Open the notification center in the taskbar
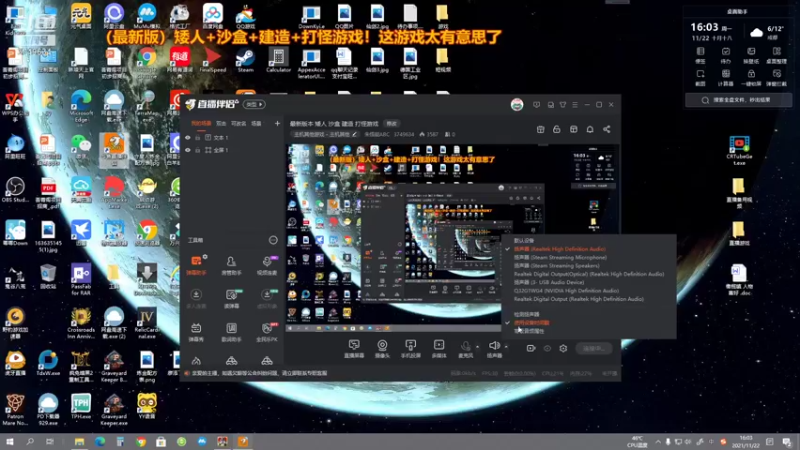This screenshot has width=800, height=450. point(787,442)
